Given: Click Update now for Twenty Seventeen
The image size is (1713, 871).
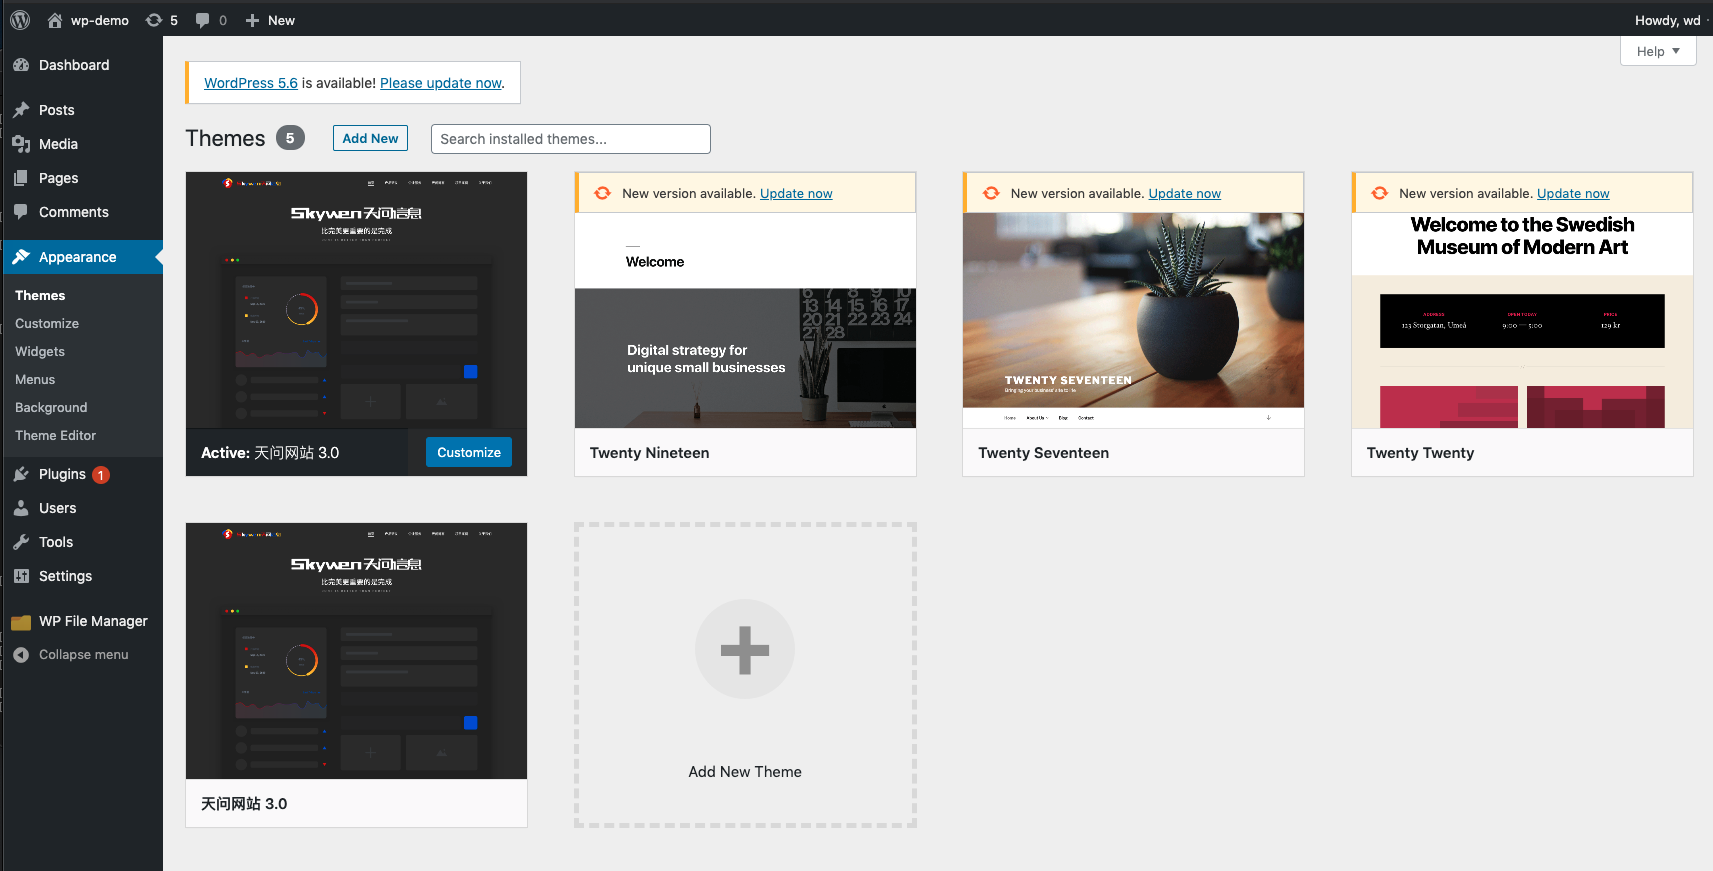Looking at the screenshot, I should 1184,193.
